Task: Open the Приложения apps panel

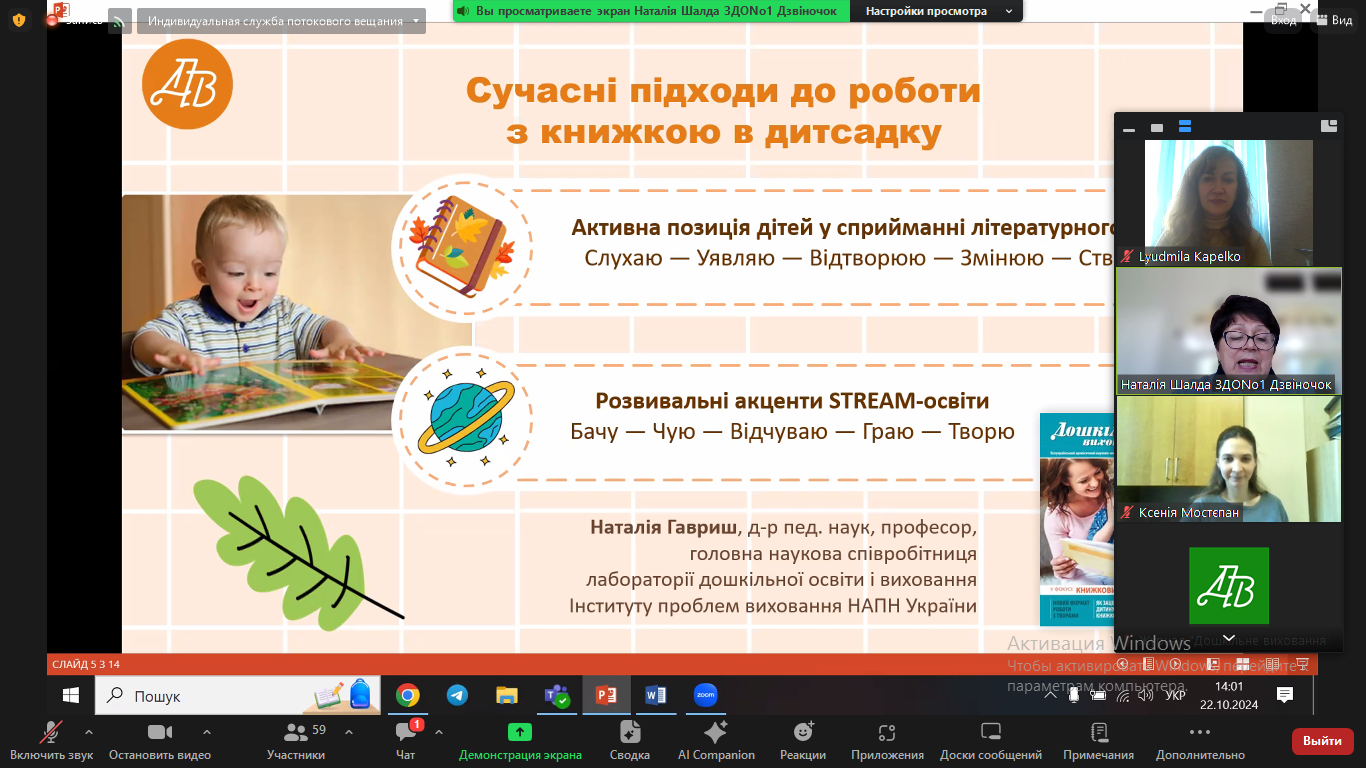Action: (x=887, y=740)
